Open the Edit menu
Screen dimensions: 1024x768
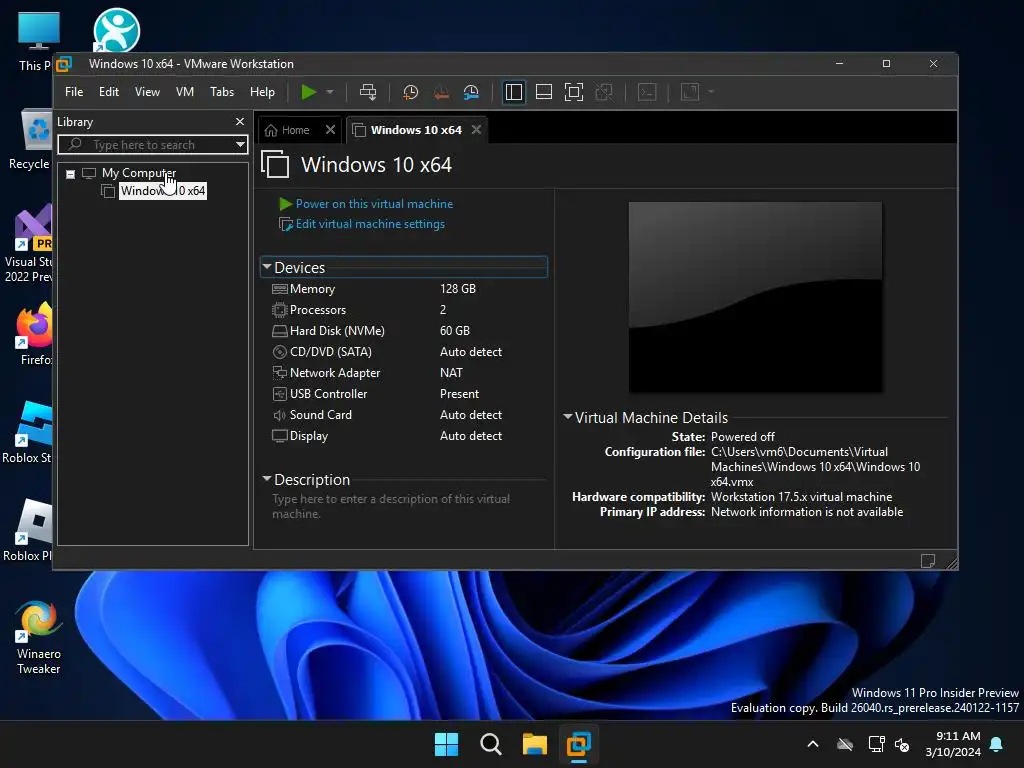[x=108, y=92]
